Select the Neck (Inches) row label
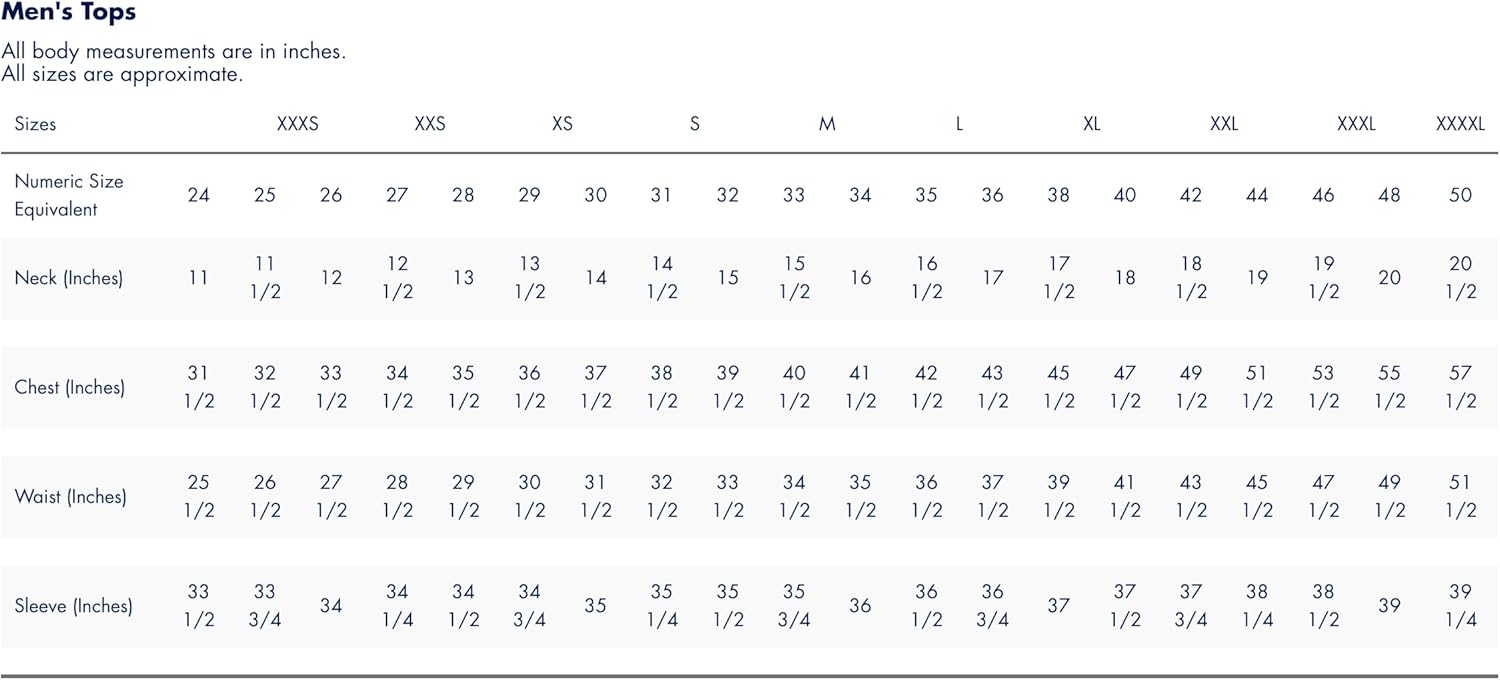The height and width of the screenshot is (680, 1500). point(69,278)
